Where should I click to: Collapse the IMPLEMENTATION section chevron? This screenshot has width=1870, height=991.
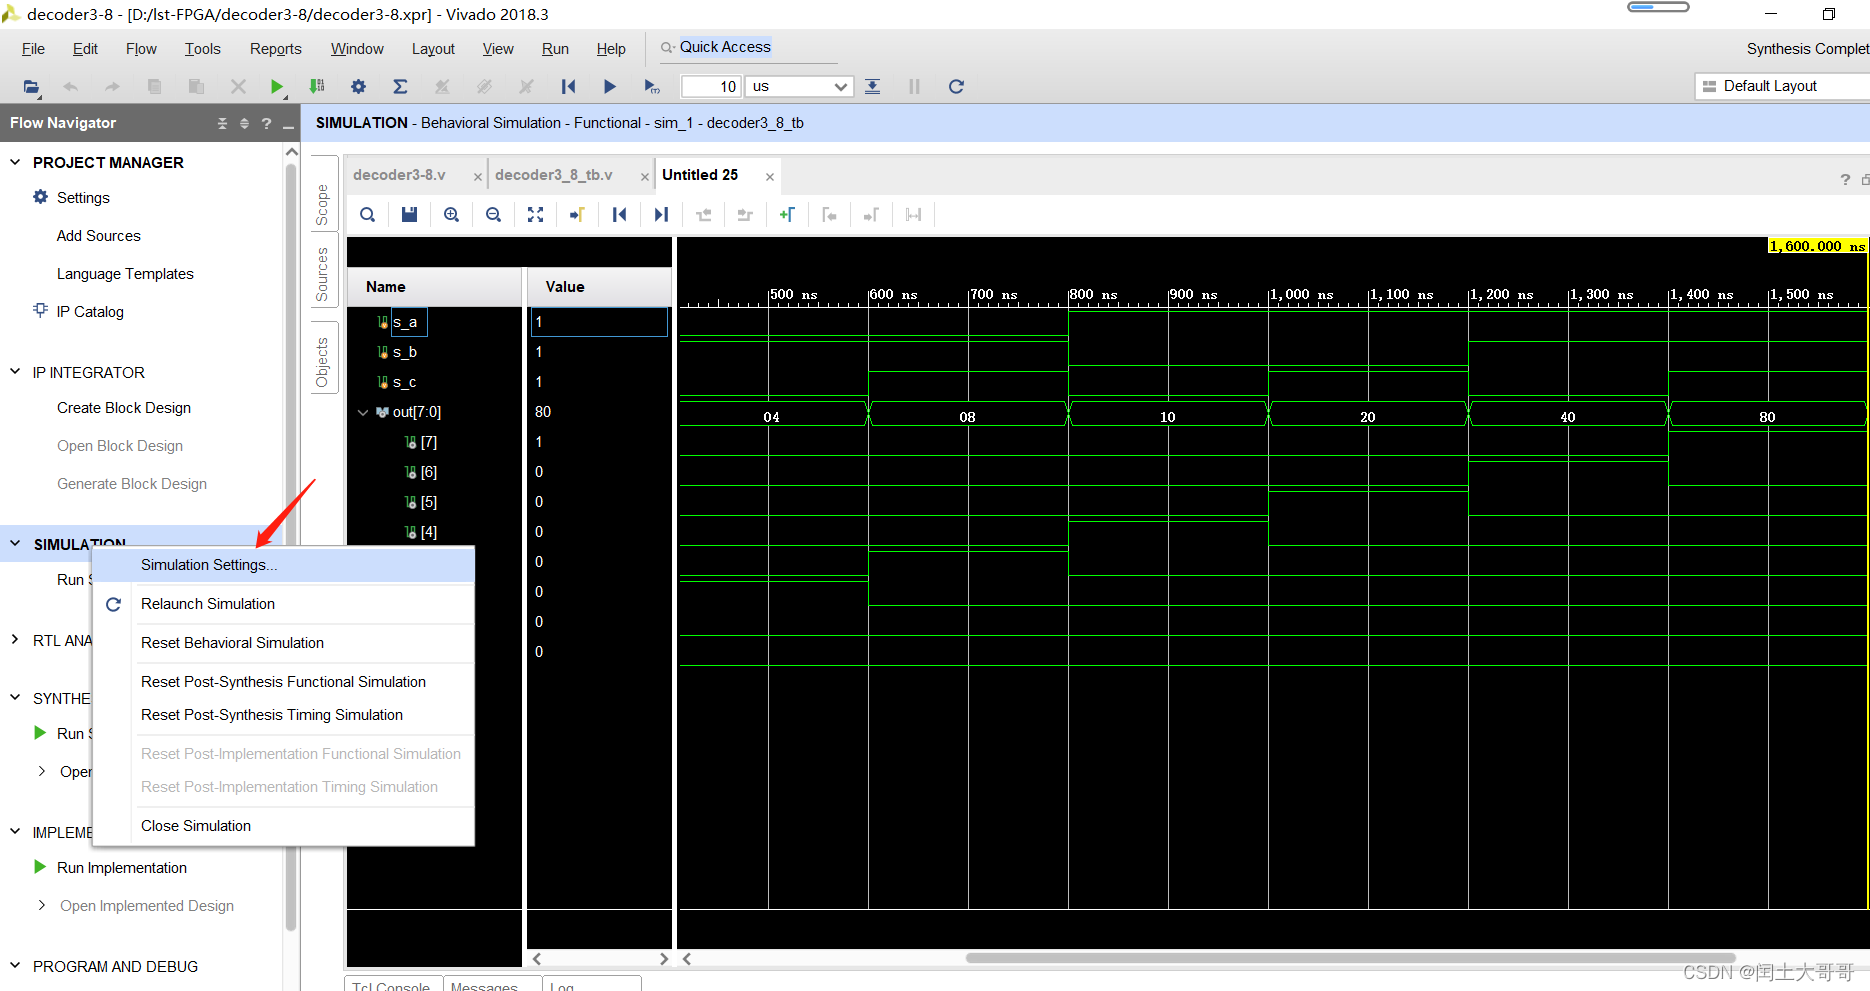click(15, 832)
